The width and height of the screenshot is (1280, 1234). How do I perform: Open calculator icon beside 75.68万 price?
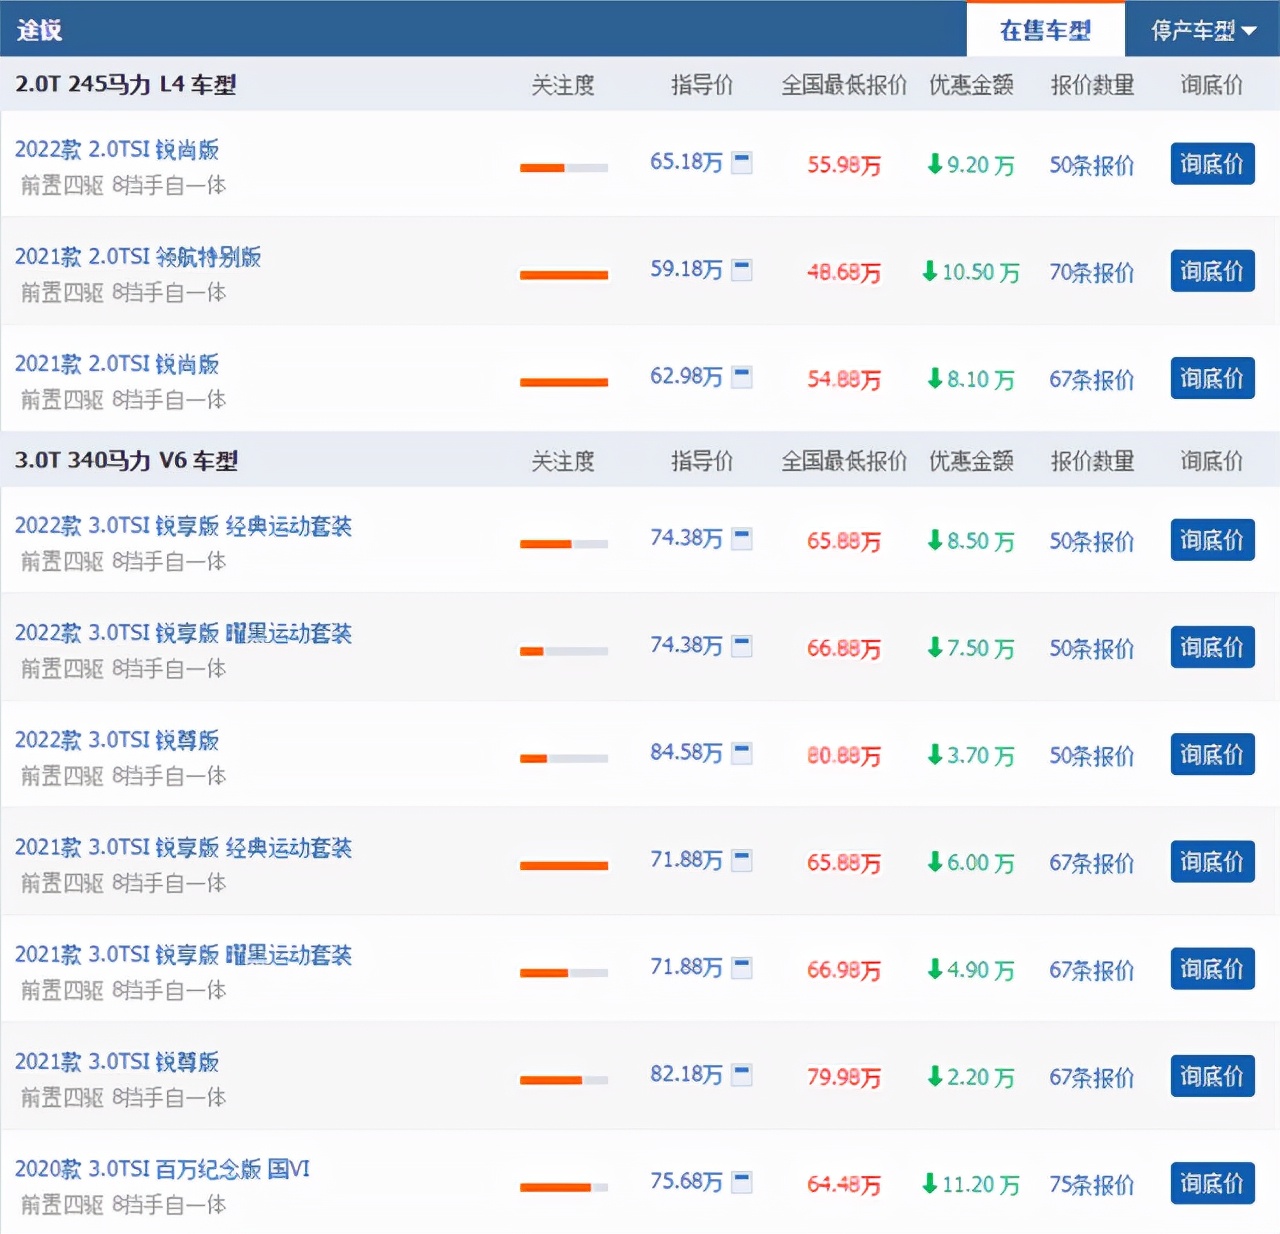click(742, 1182)
